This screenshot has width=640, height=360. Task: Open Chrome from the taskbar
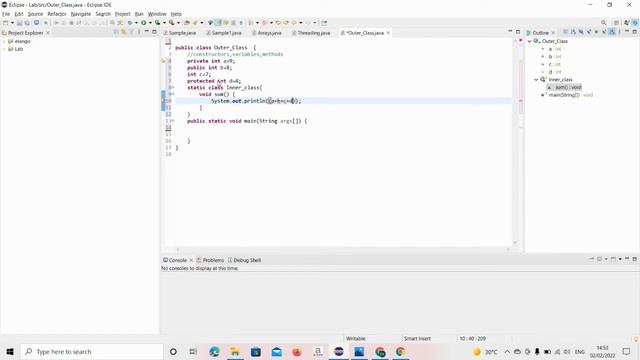point(400,351)
